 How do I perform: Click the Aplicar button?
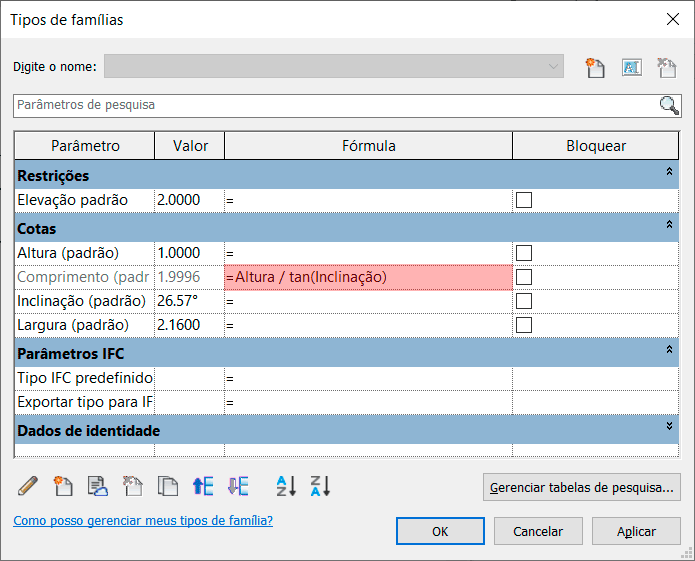(636, 532)
